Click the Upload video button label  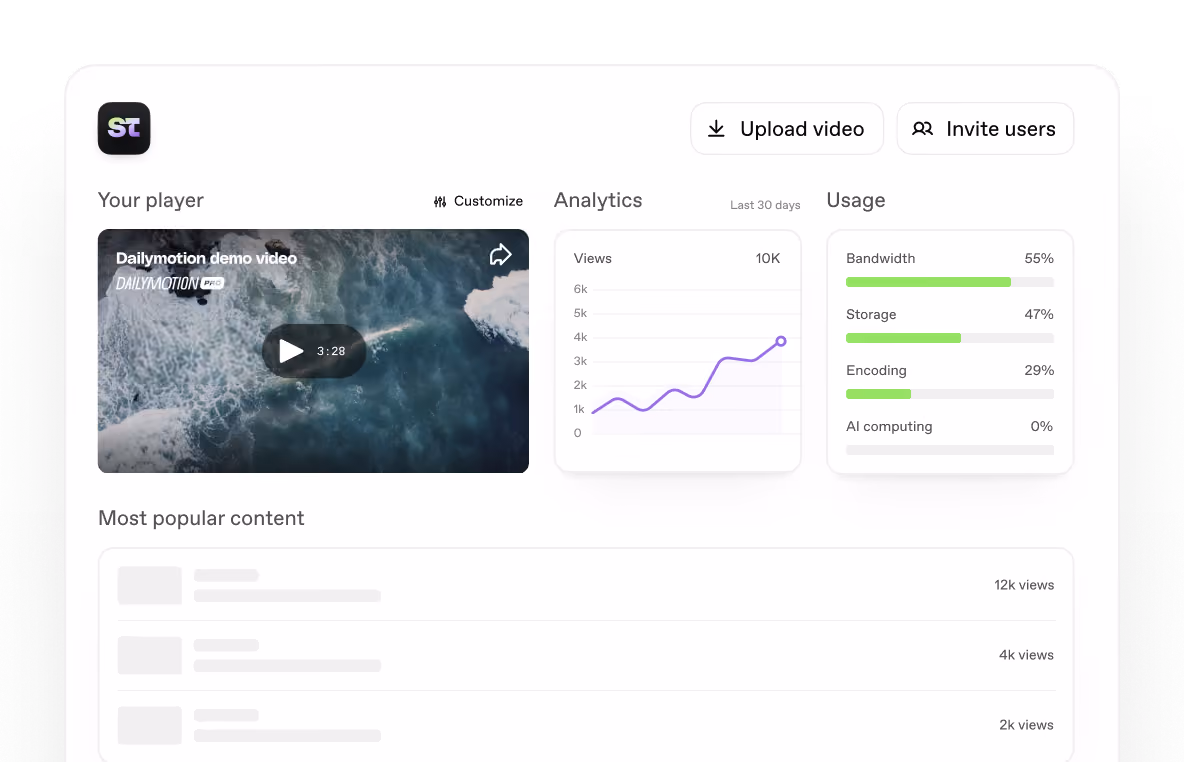coord(802,129)
